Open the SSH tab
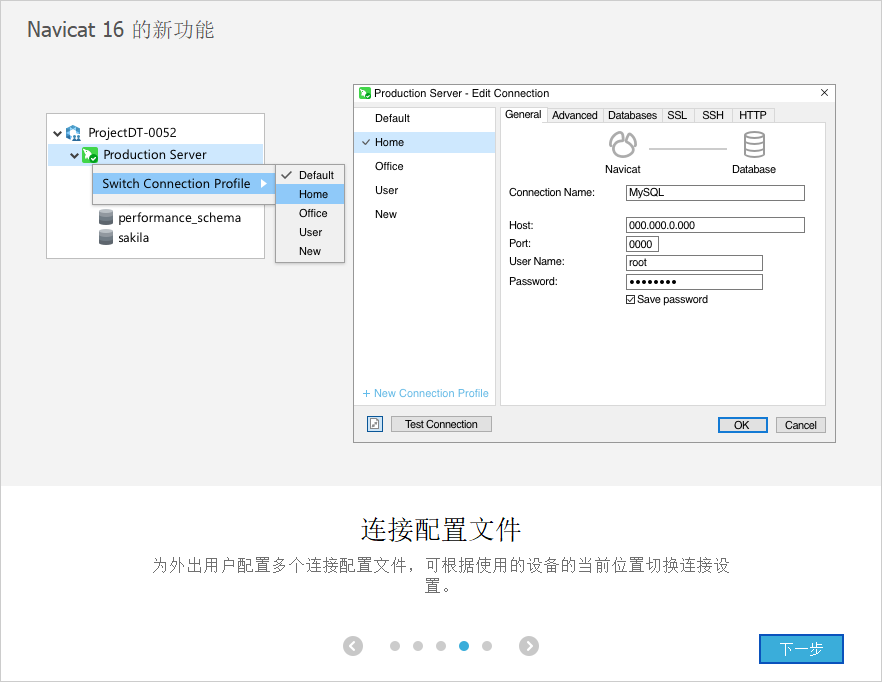This screenshot has height=682, width=882. [x=713, y=115]
